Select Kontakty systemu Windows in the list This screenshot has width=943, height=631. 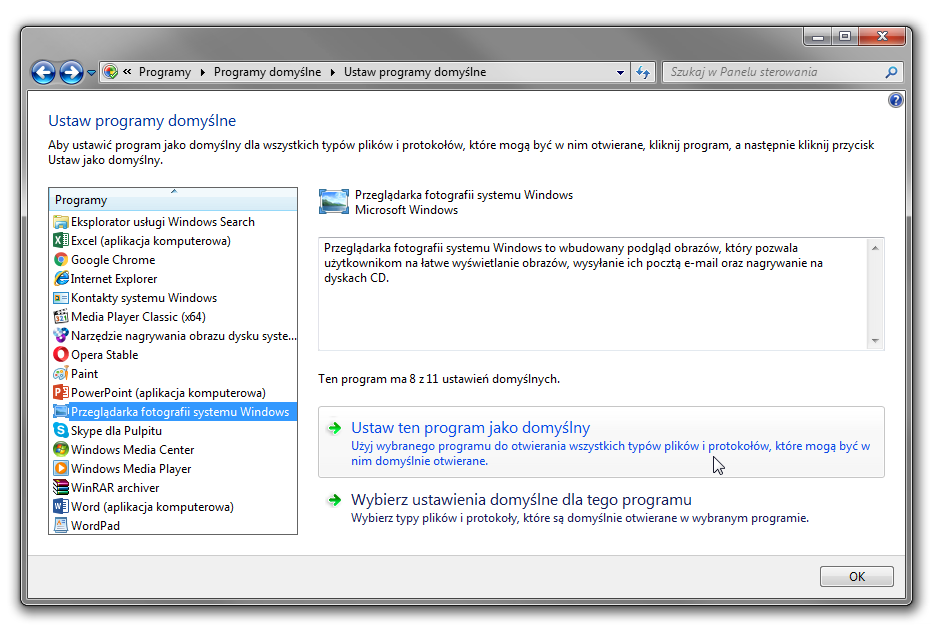click(173, 298)
